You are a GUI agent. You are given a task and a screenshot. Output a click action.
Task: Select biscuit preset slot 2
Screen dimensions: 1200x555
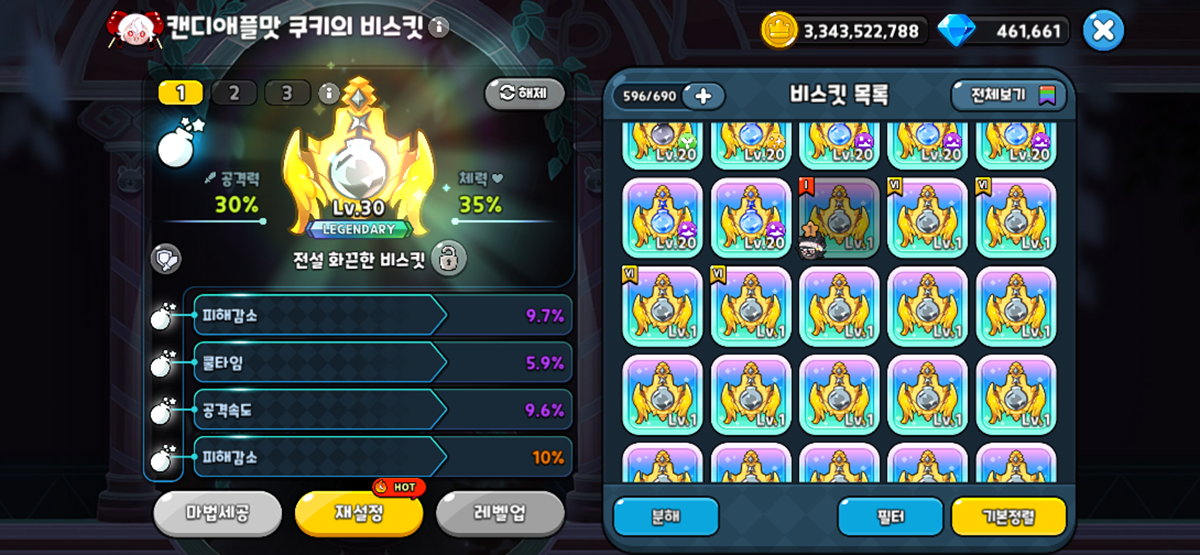(234, 93)
